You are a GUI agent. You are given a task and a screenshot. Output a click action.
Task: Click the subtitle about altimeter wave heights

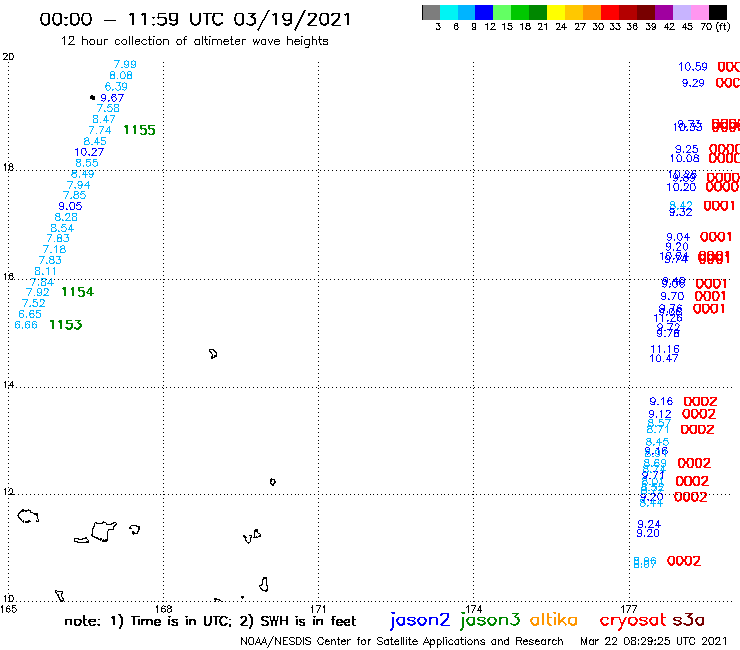pyautogui.click(x=194, y=41)
